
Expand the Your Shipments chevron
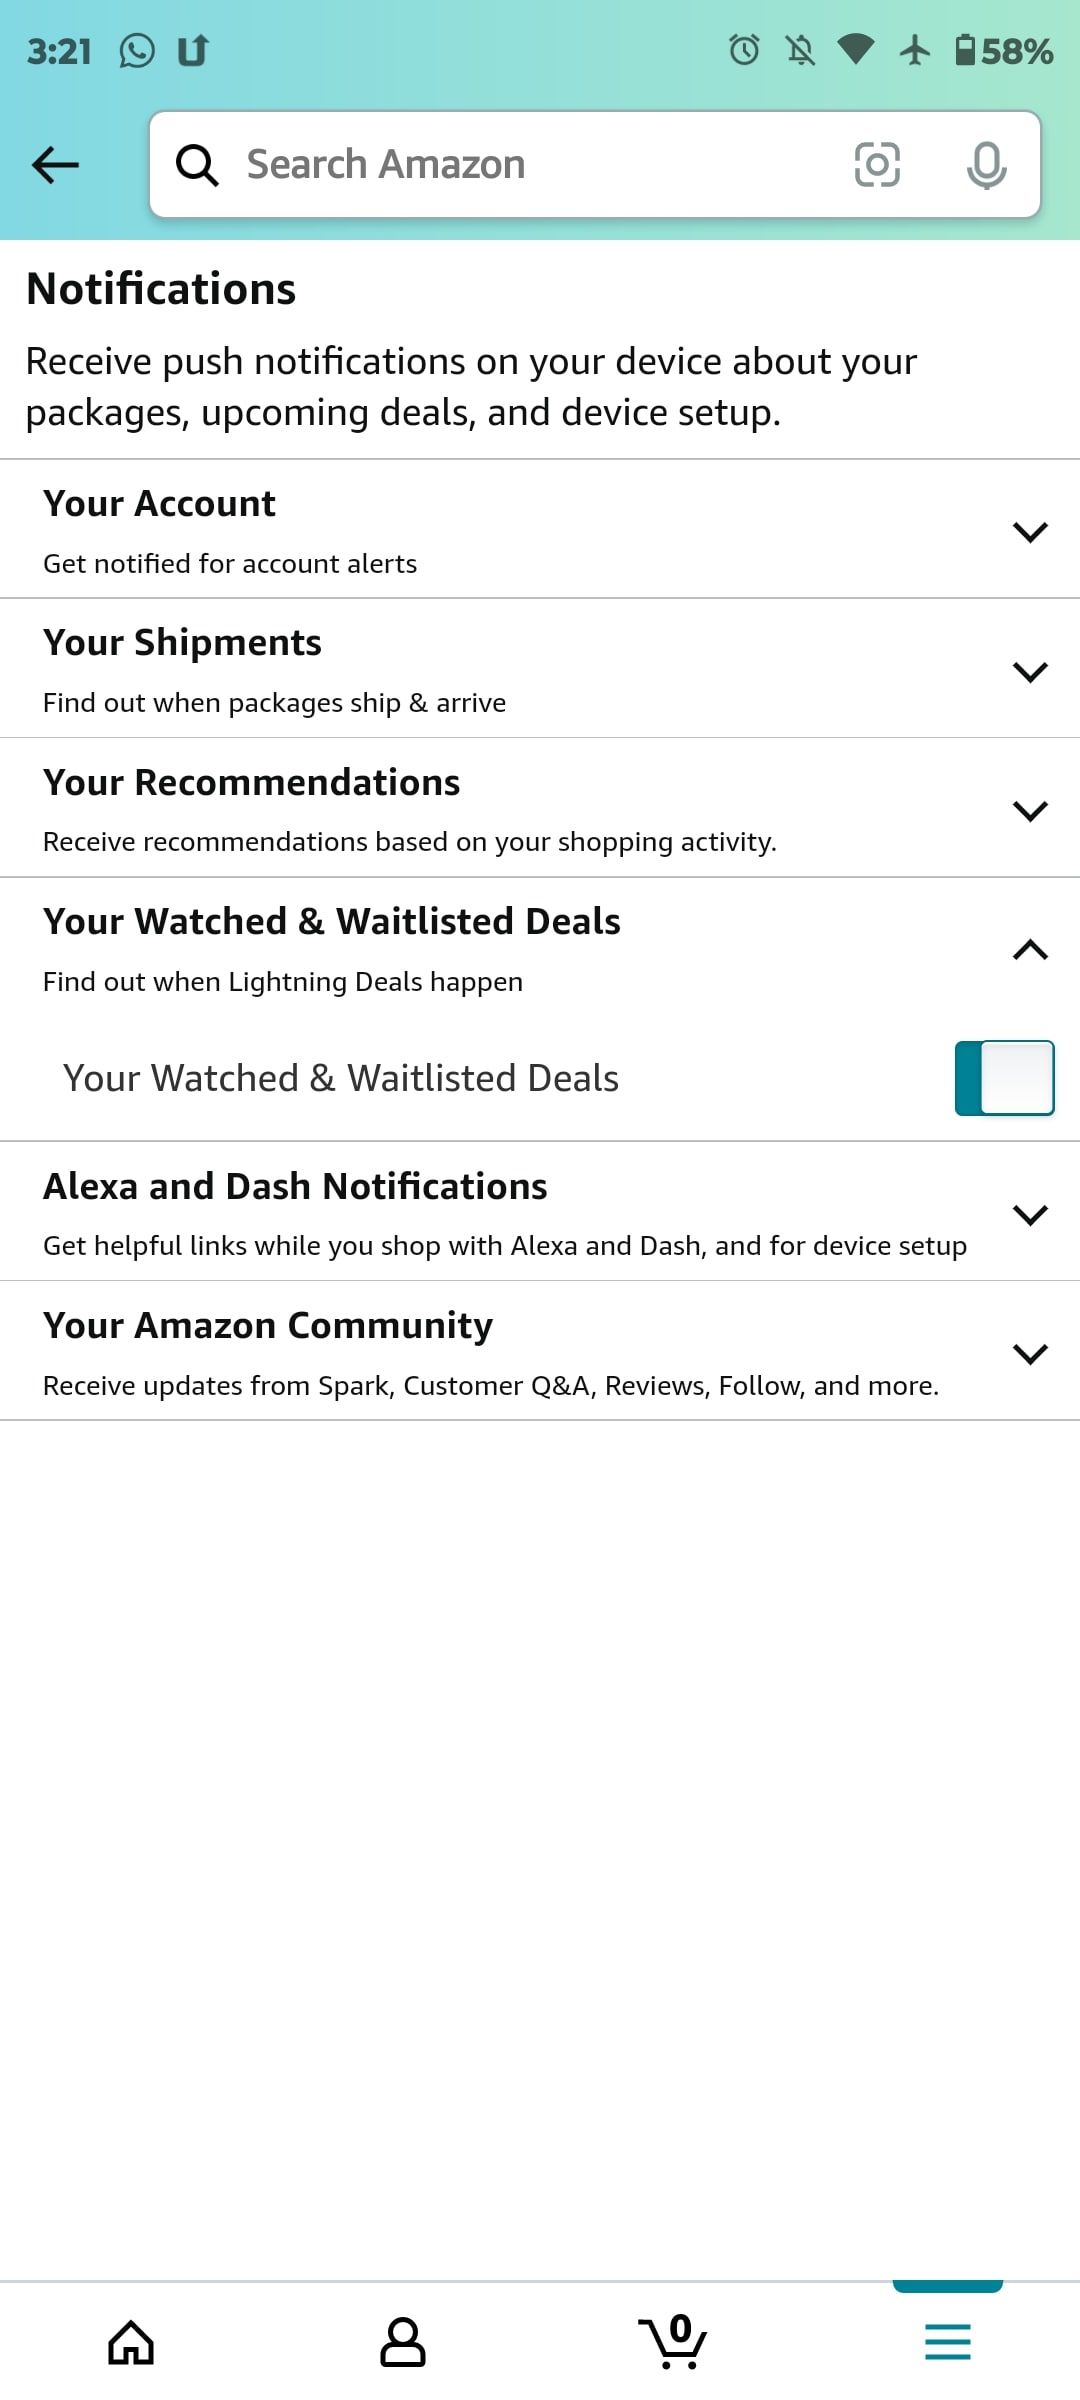1030,670
